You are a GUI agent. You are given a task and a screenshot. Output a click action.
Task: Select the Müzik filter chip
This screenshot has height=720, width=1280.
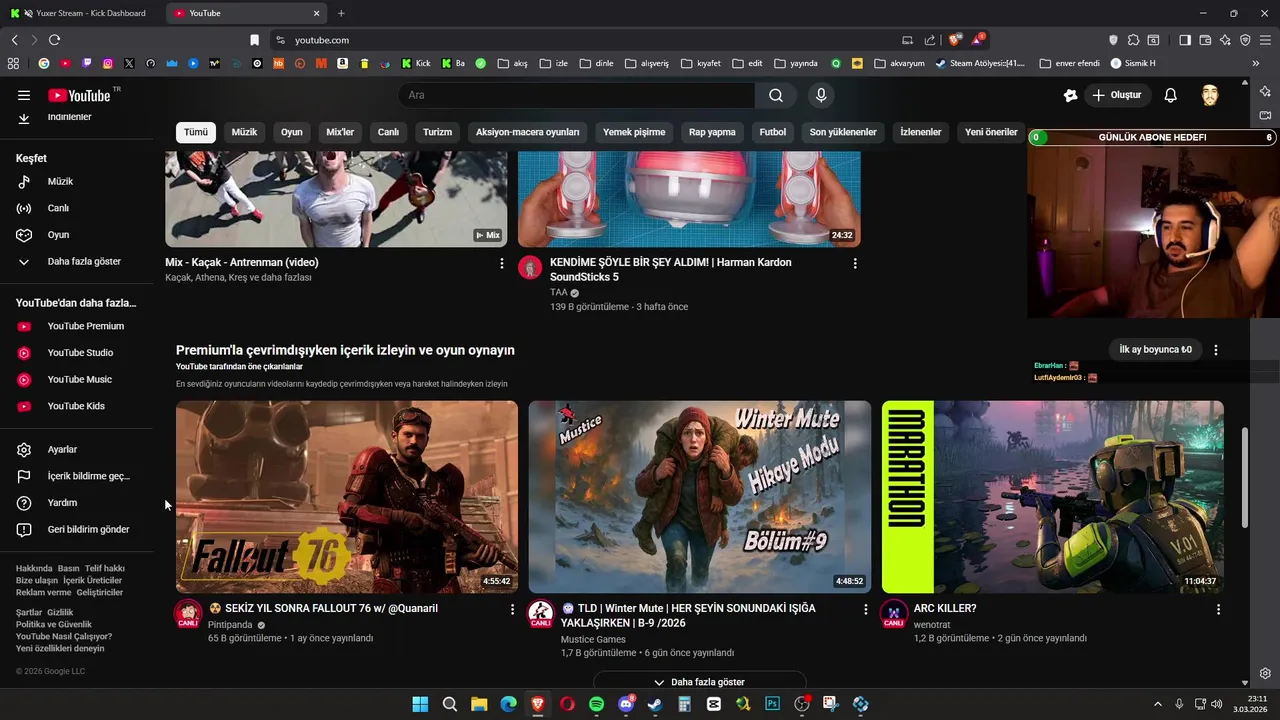244,132
